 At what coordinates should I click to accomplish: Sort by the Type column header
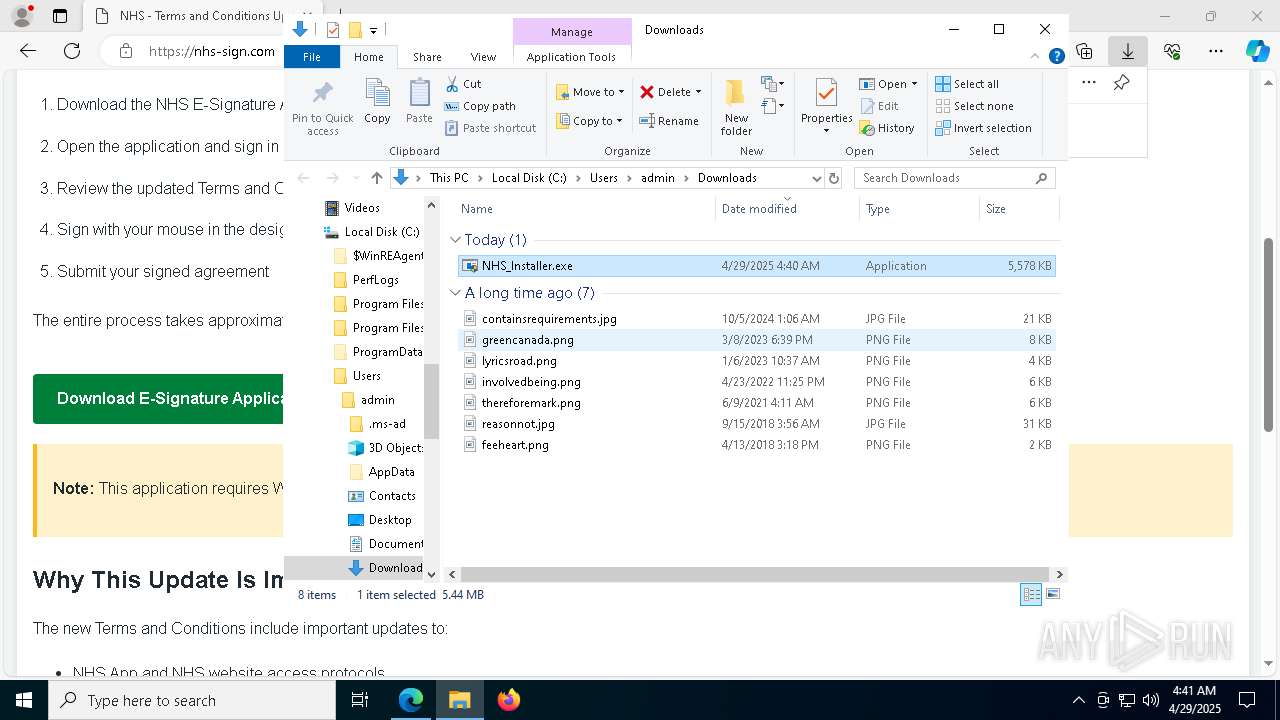919,208
